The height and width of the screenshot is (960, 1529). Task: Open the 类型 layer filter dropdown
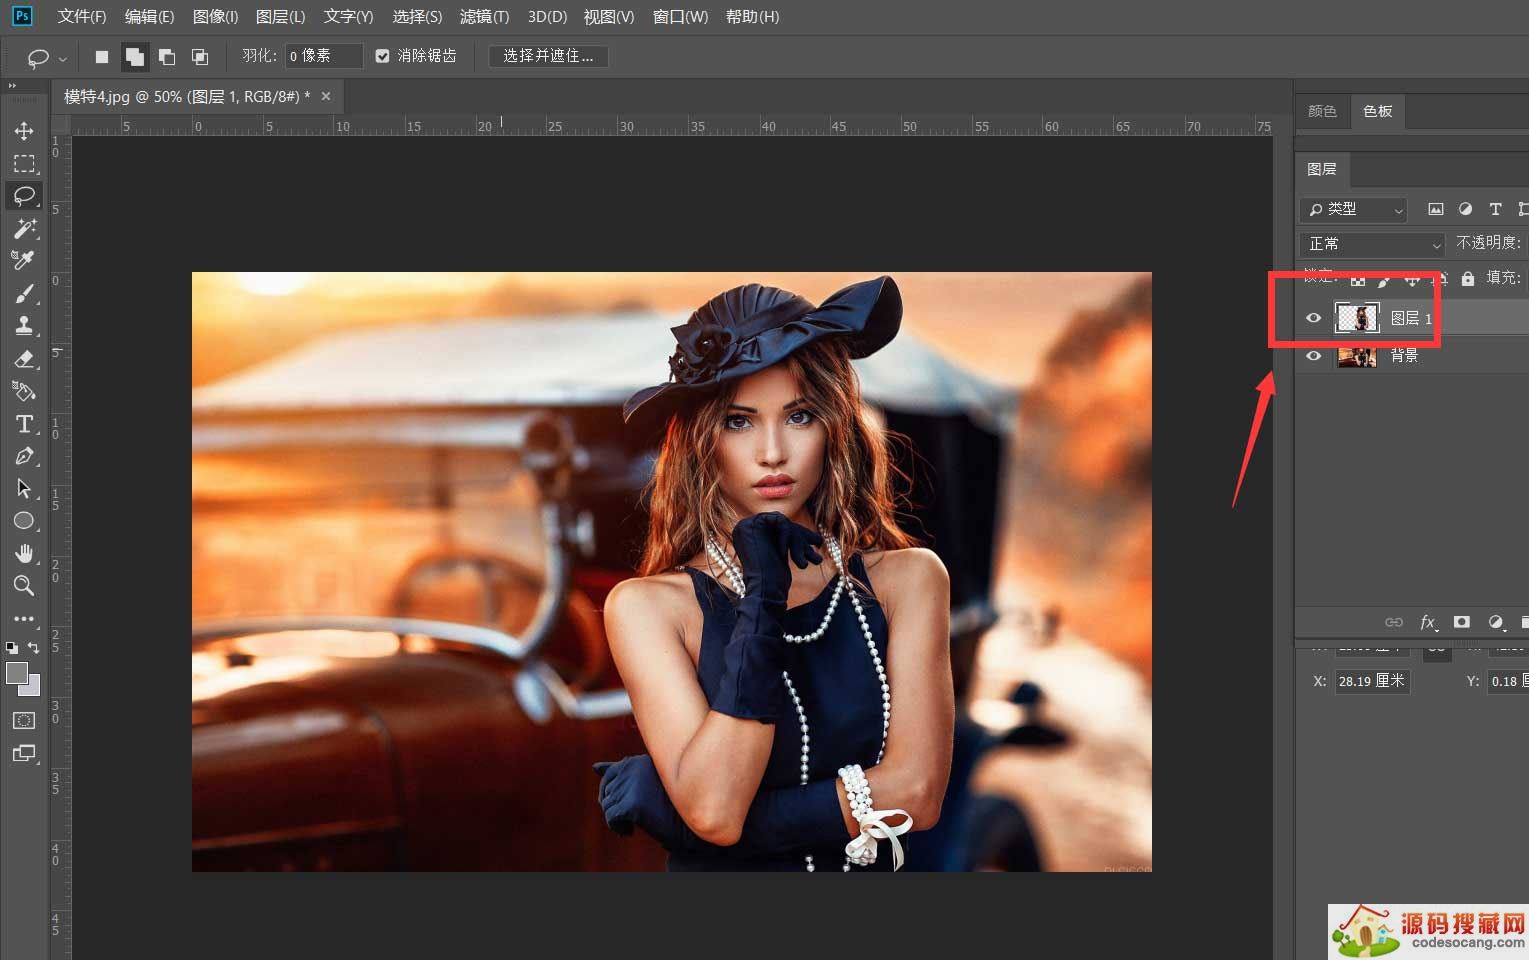click(1353, 210)
